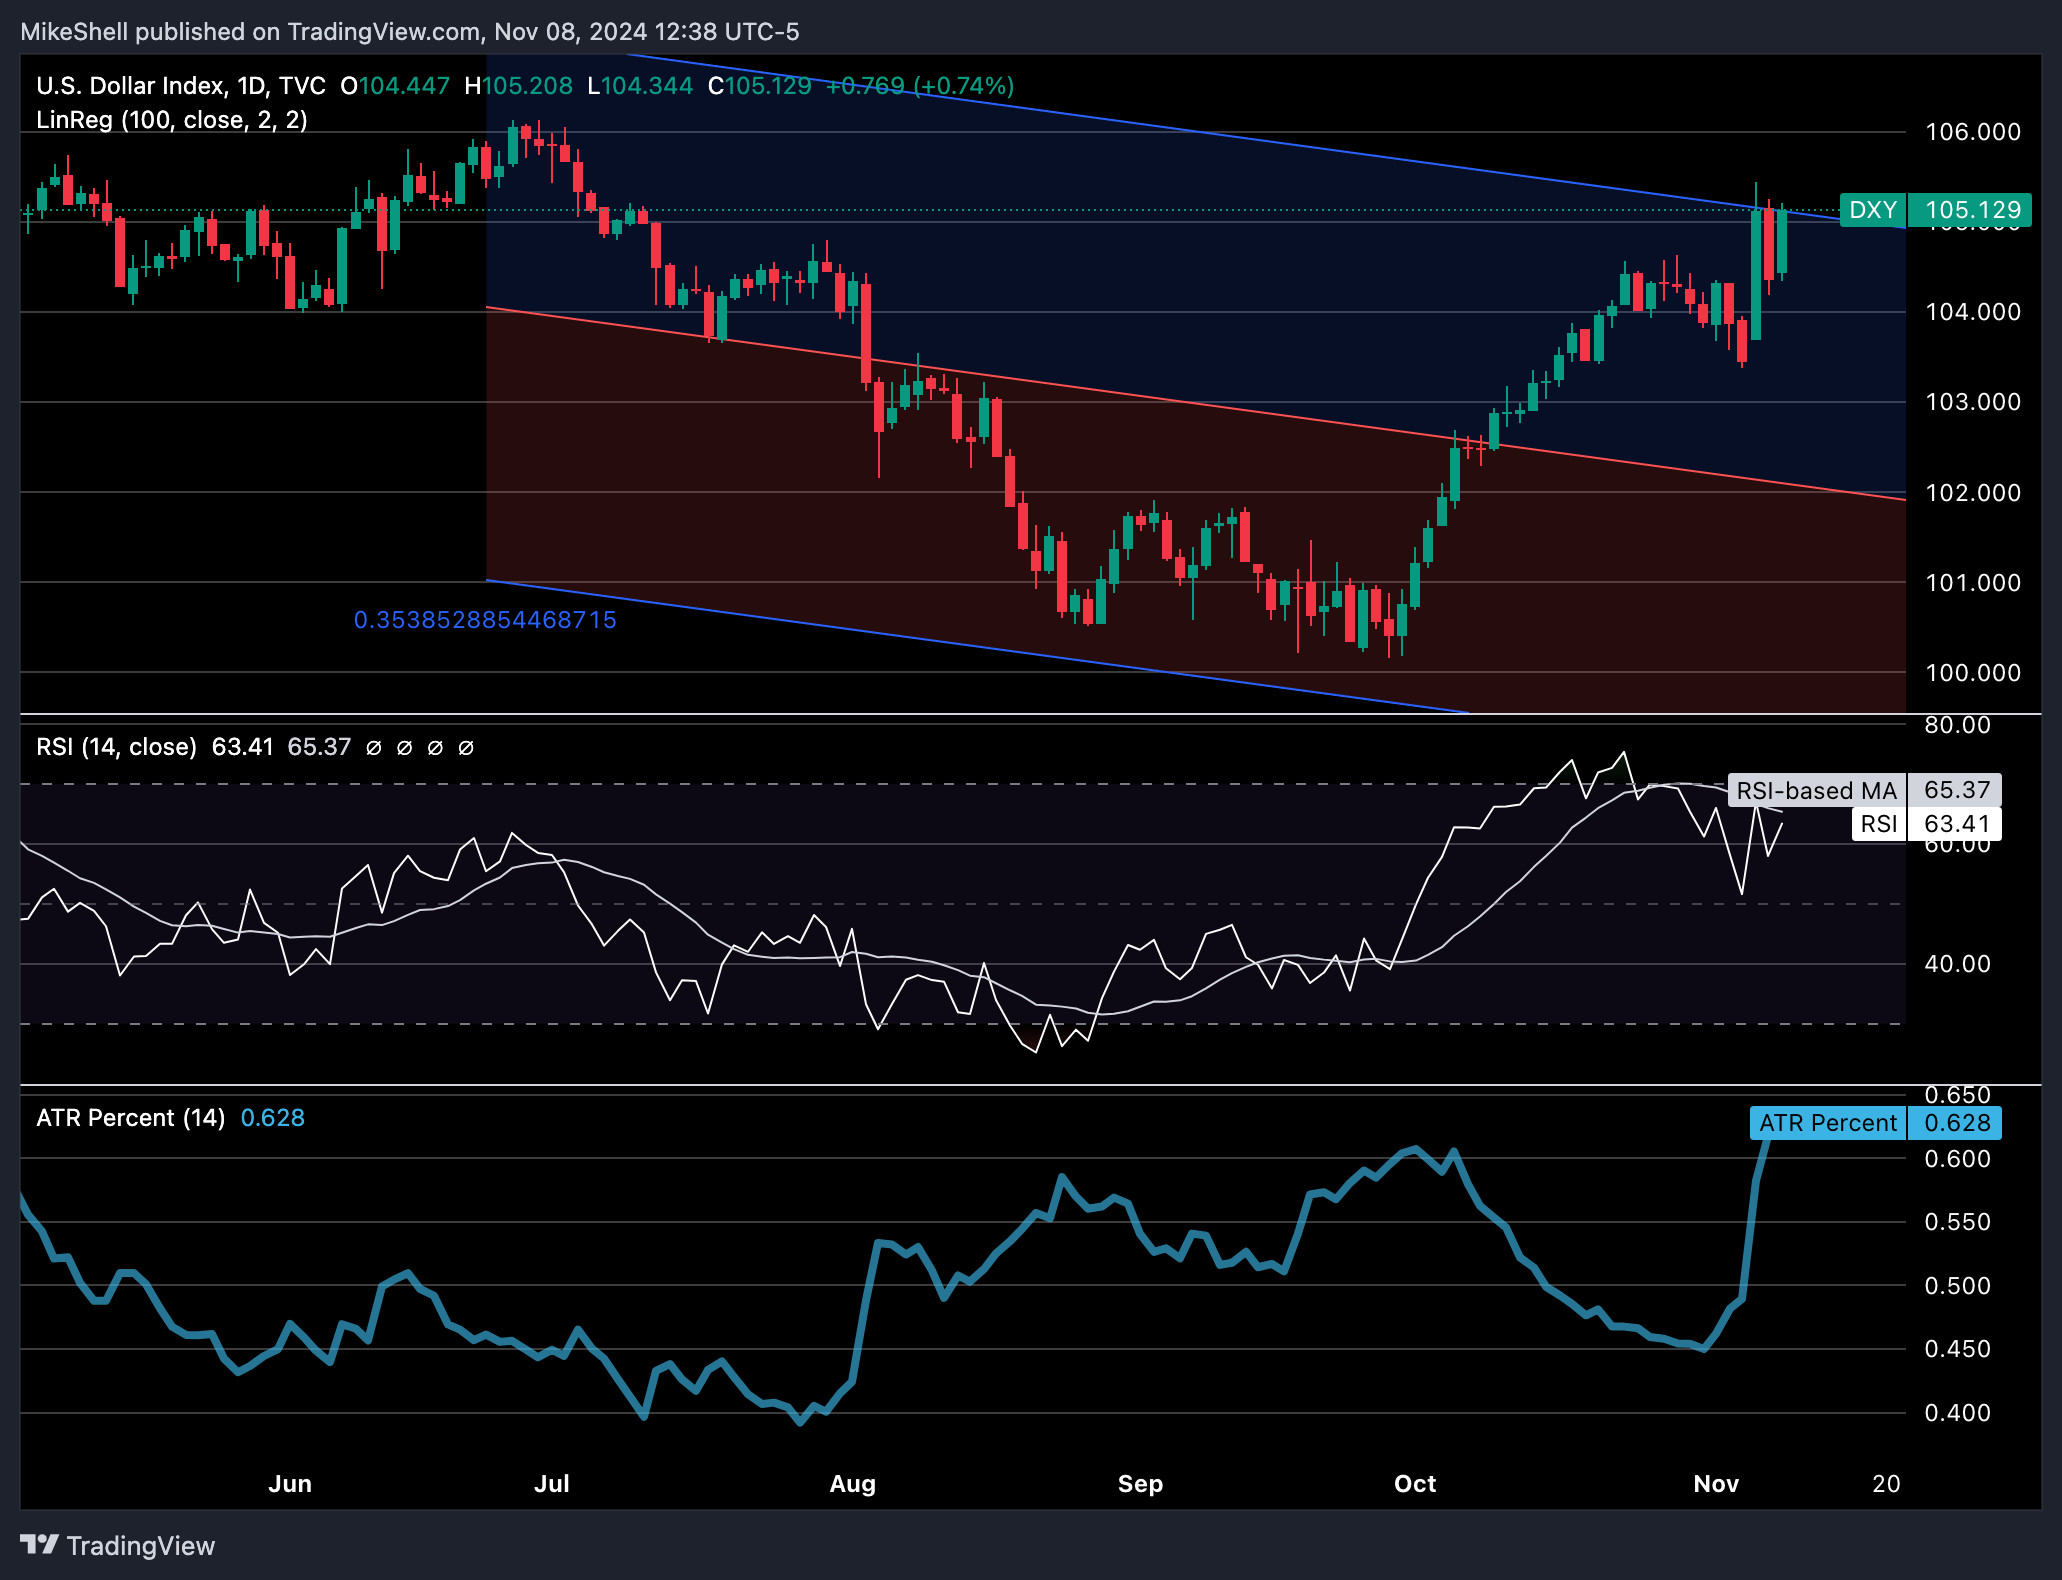Click the RSI-based MA label tag
Screen dimensions: 2062x1580
(1816, 790)
